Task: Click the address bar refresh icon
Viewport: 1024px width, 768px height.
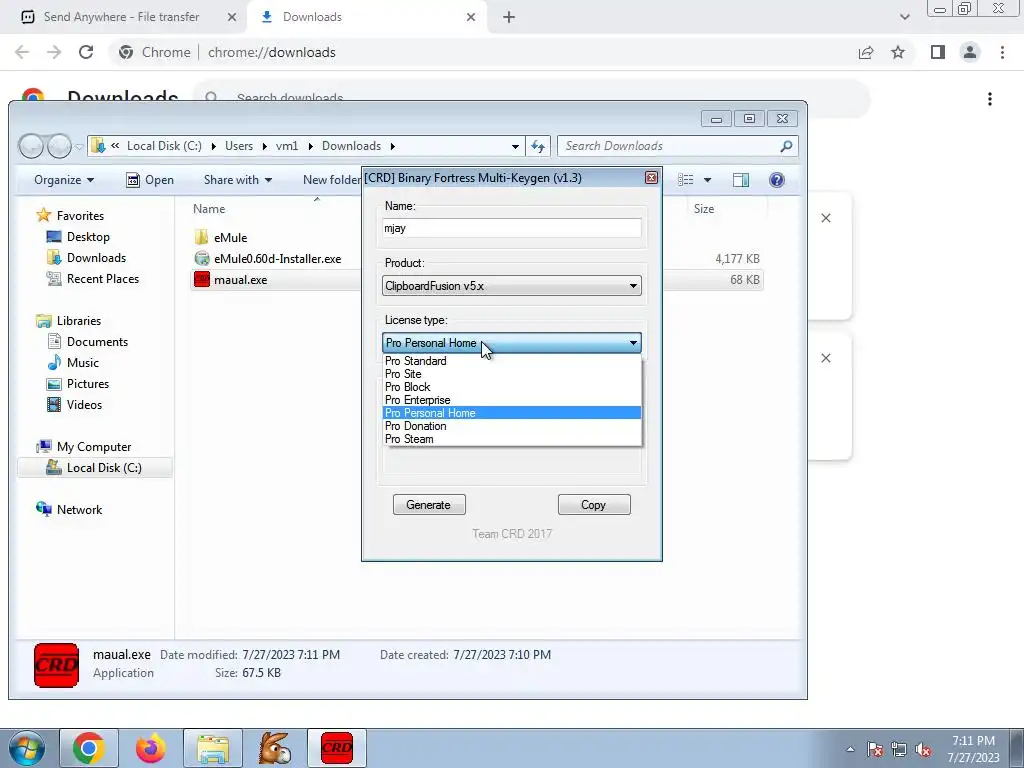Action: 538,146
